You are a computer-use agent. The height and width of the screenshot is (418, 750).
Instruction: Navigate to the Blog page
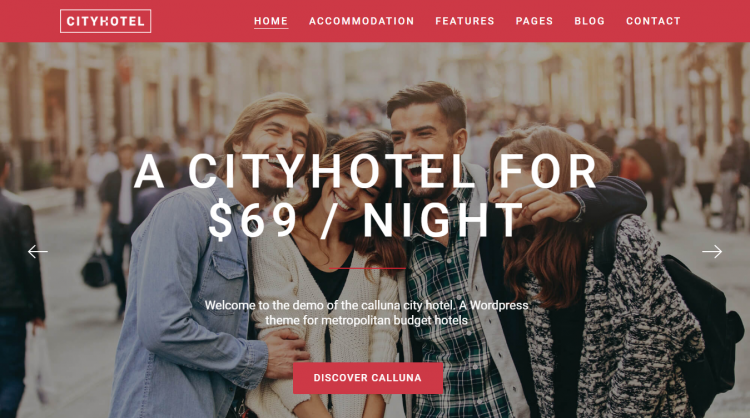589,21
